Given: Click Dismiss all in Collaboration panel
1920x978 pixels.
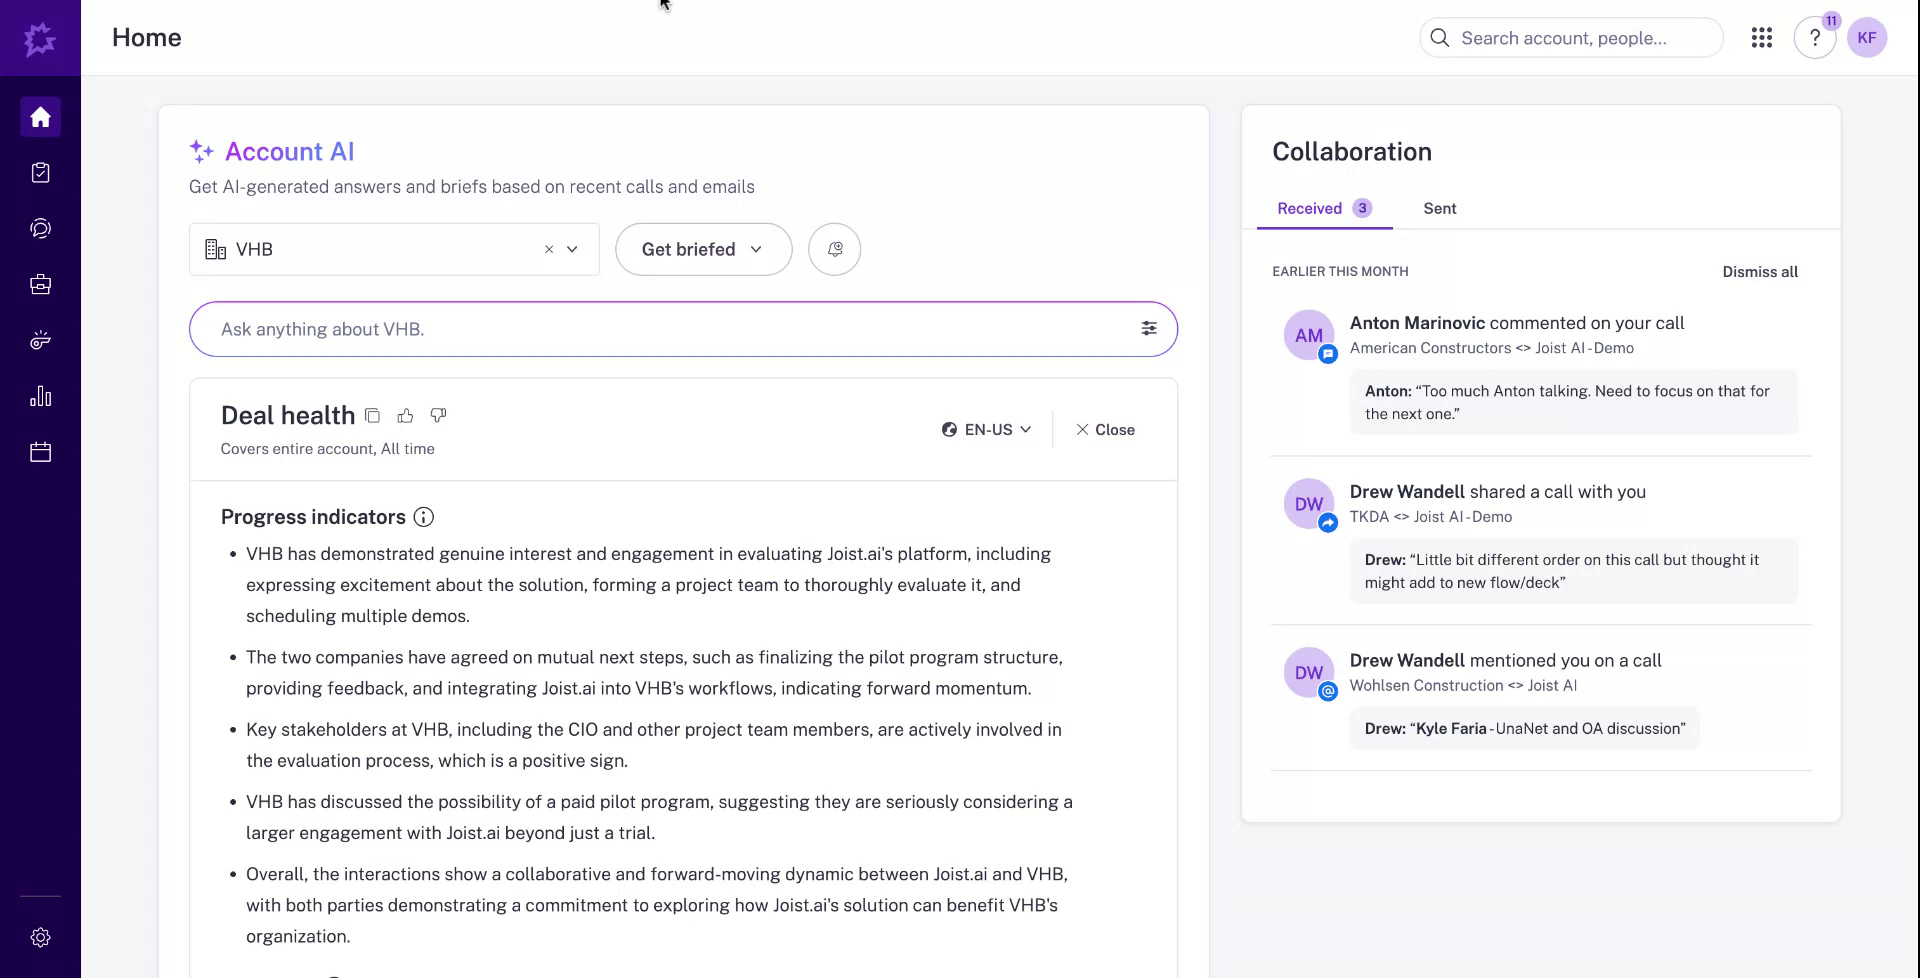Looking at the screenshot, I should (1760, 271).
